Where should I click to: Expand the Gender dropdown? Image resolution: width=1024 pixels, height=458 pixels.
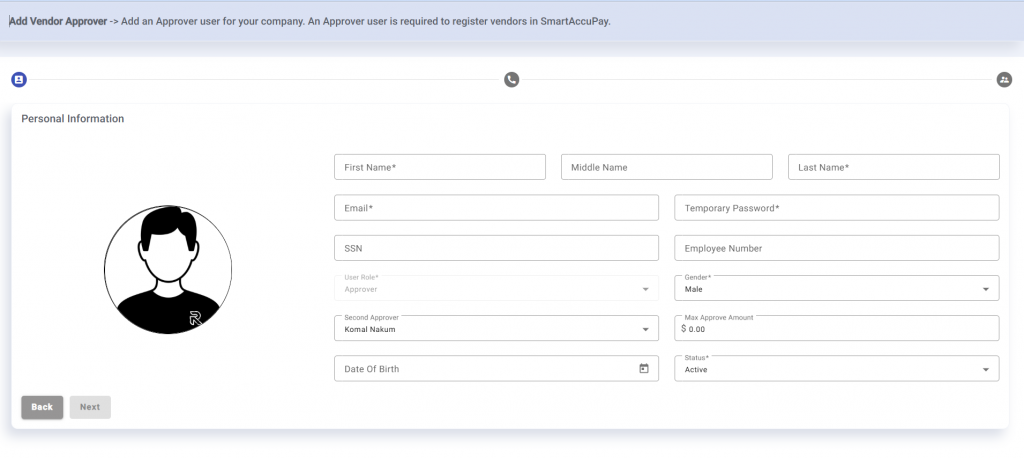(x=836, y=288)
